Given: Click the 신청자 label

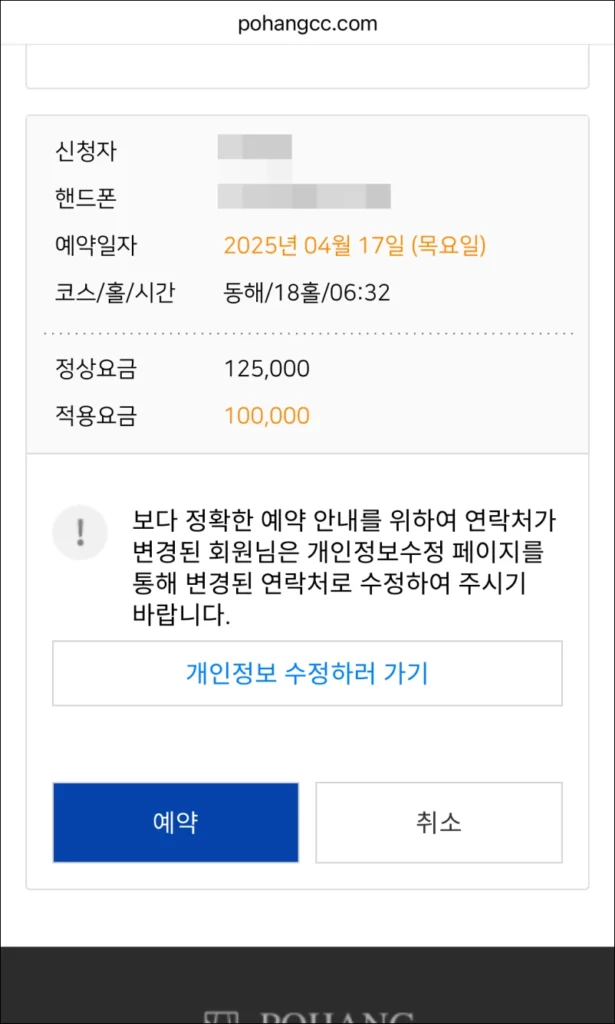Looking at the screenshot, I should pyautogui.click(x=86, y=152).
